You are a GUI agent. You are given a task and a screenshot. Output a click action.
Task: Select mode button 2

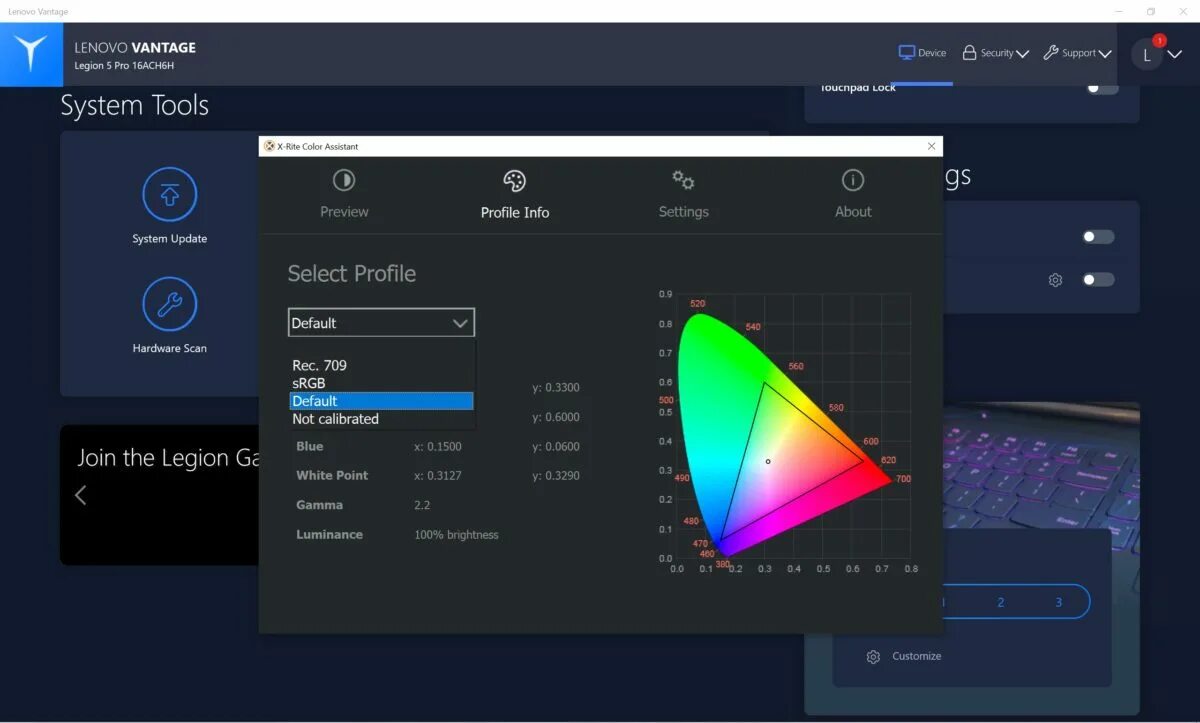(1001, 602)
